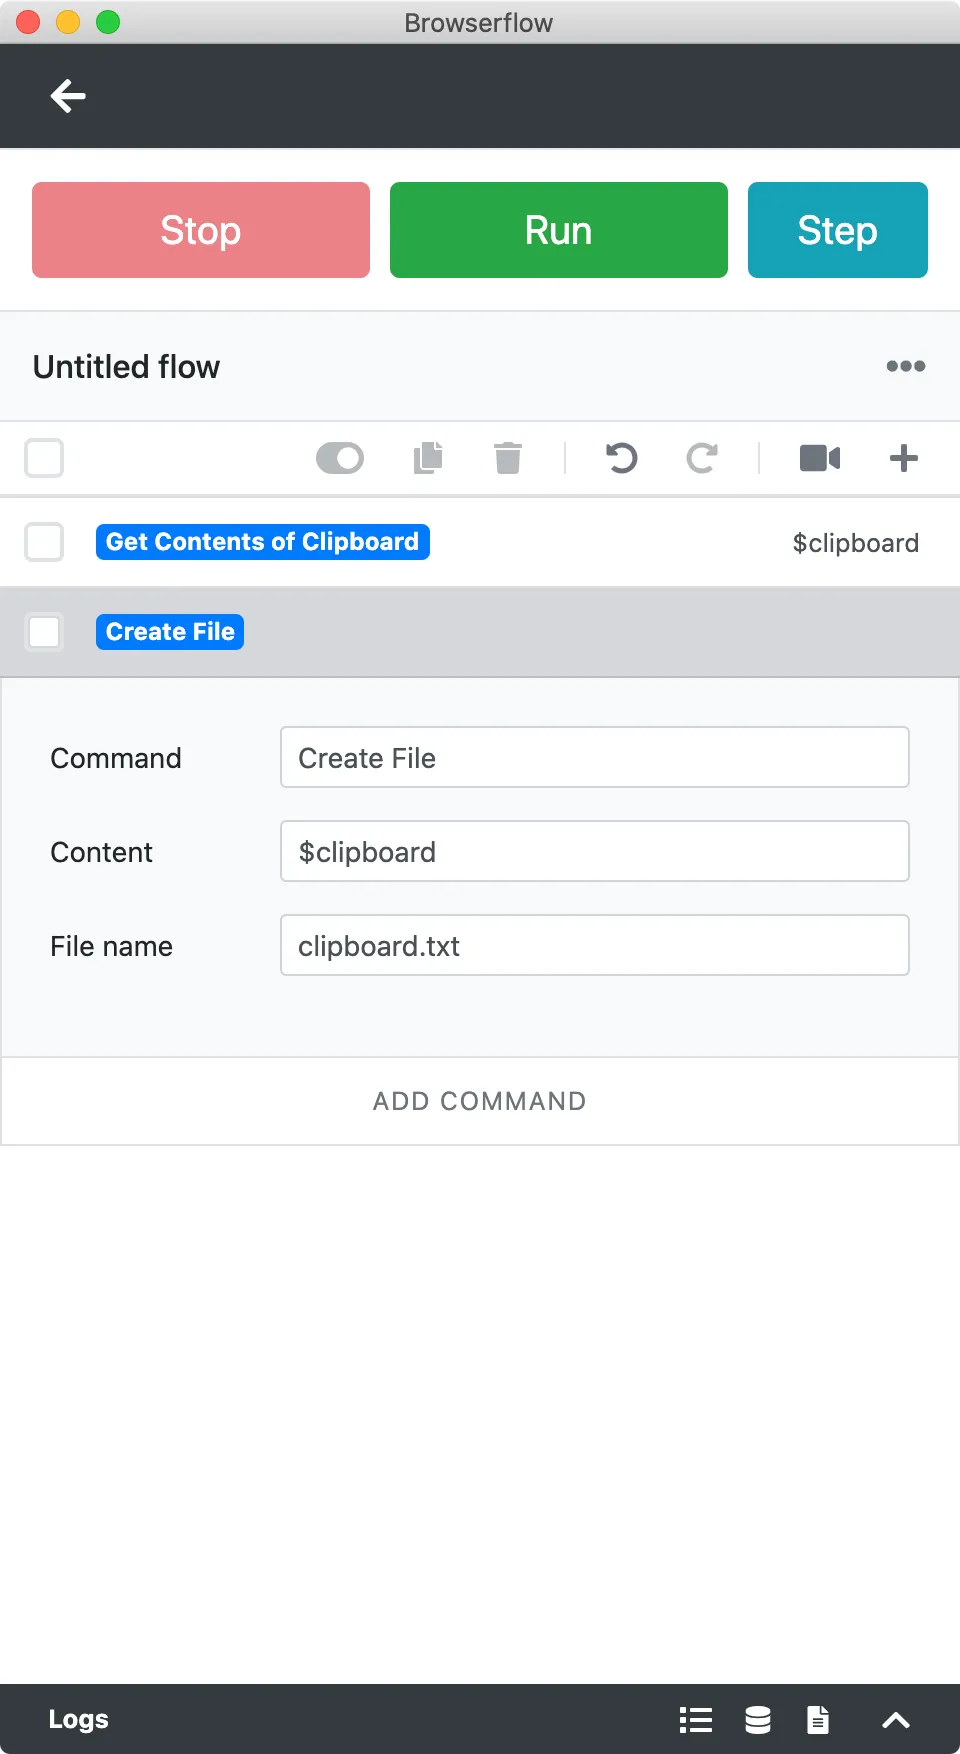Select the Get Contents of Clipboard command
This screenshot has height=1754, width=960.
[263, 542]
